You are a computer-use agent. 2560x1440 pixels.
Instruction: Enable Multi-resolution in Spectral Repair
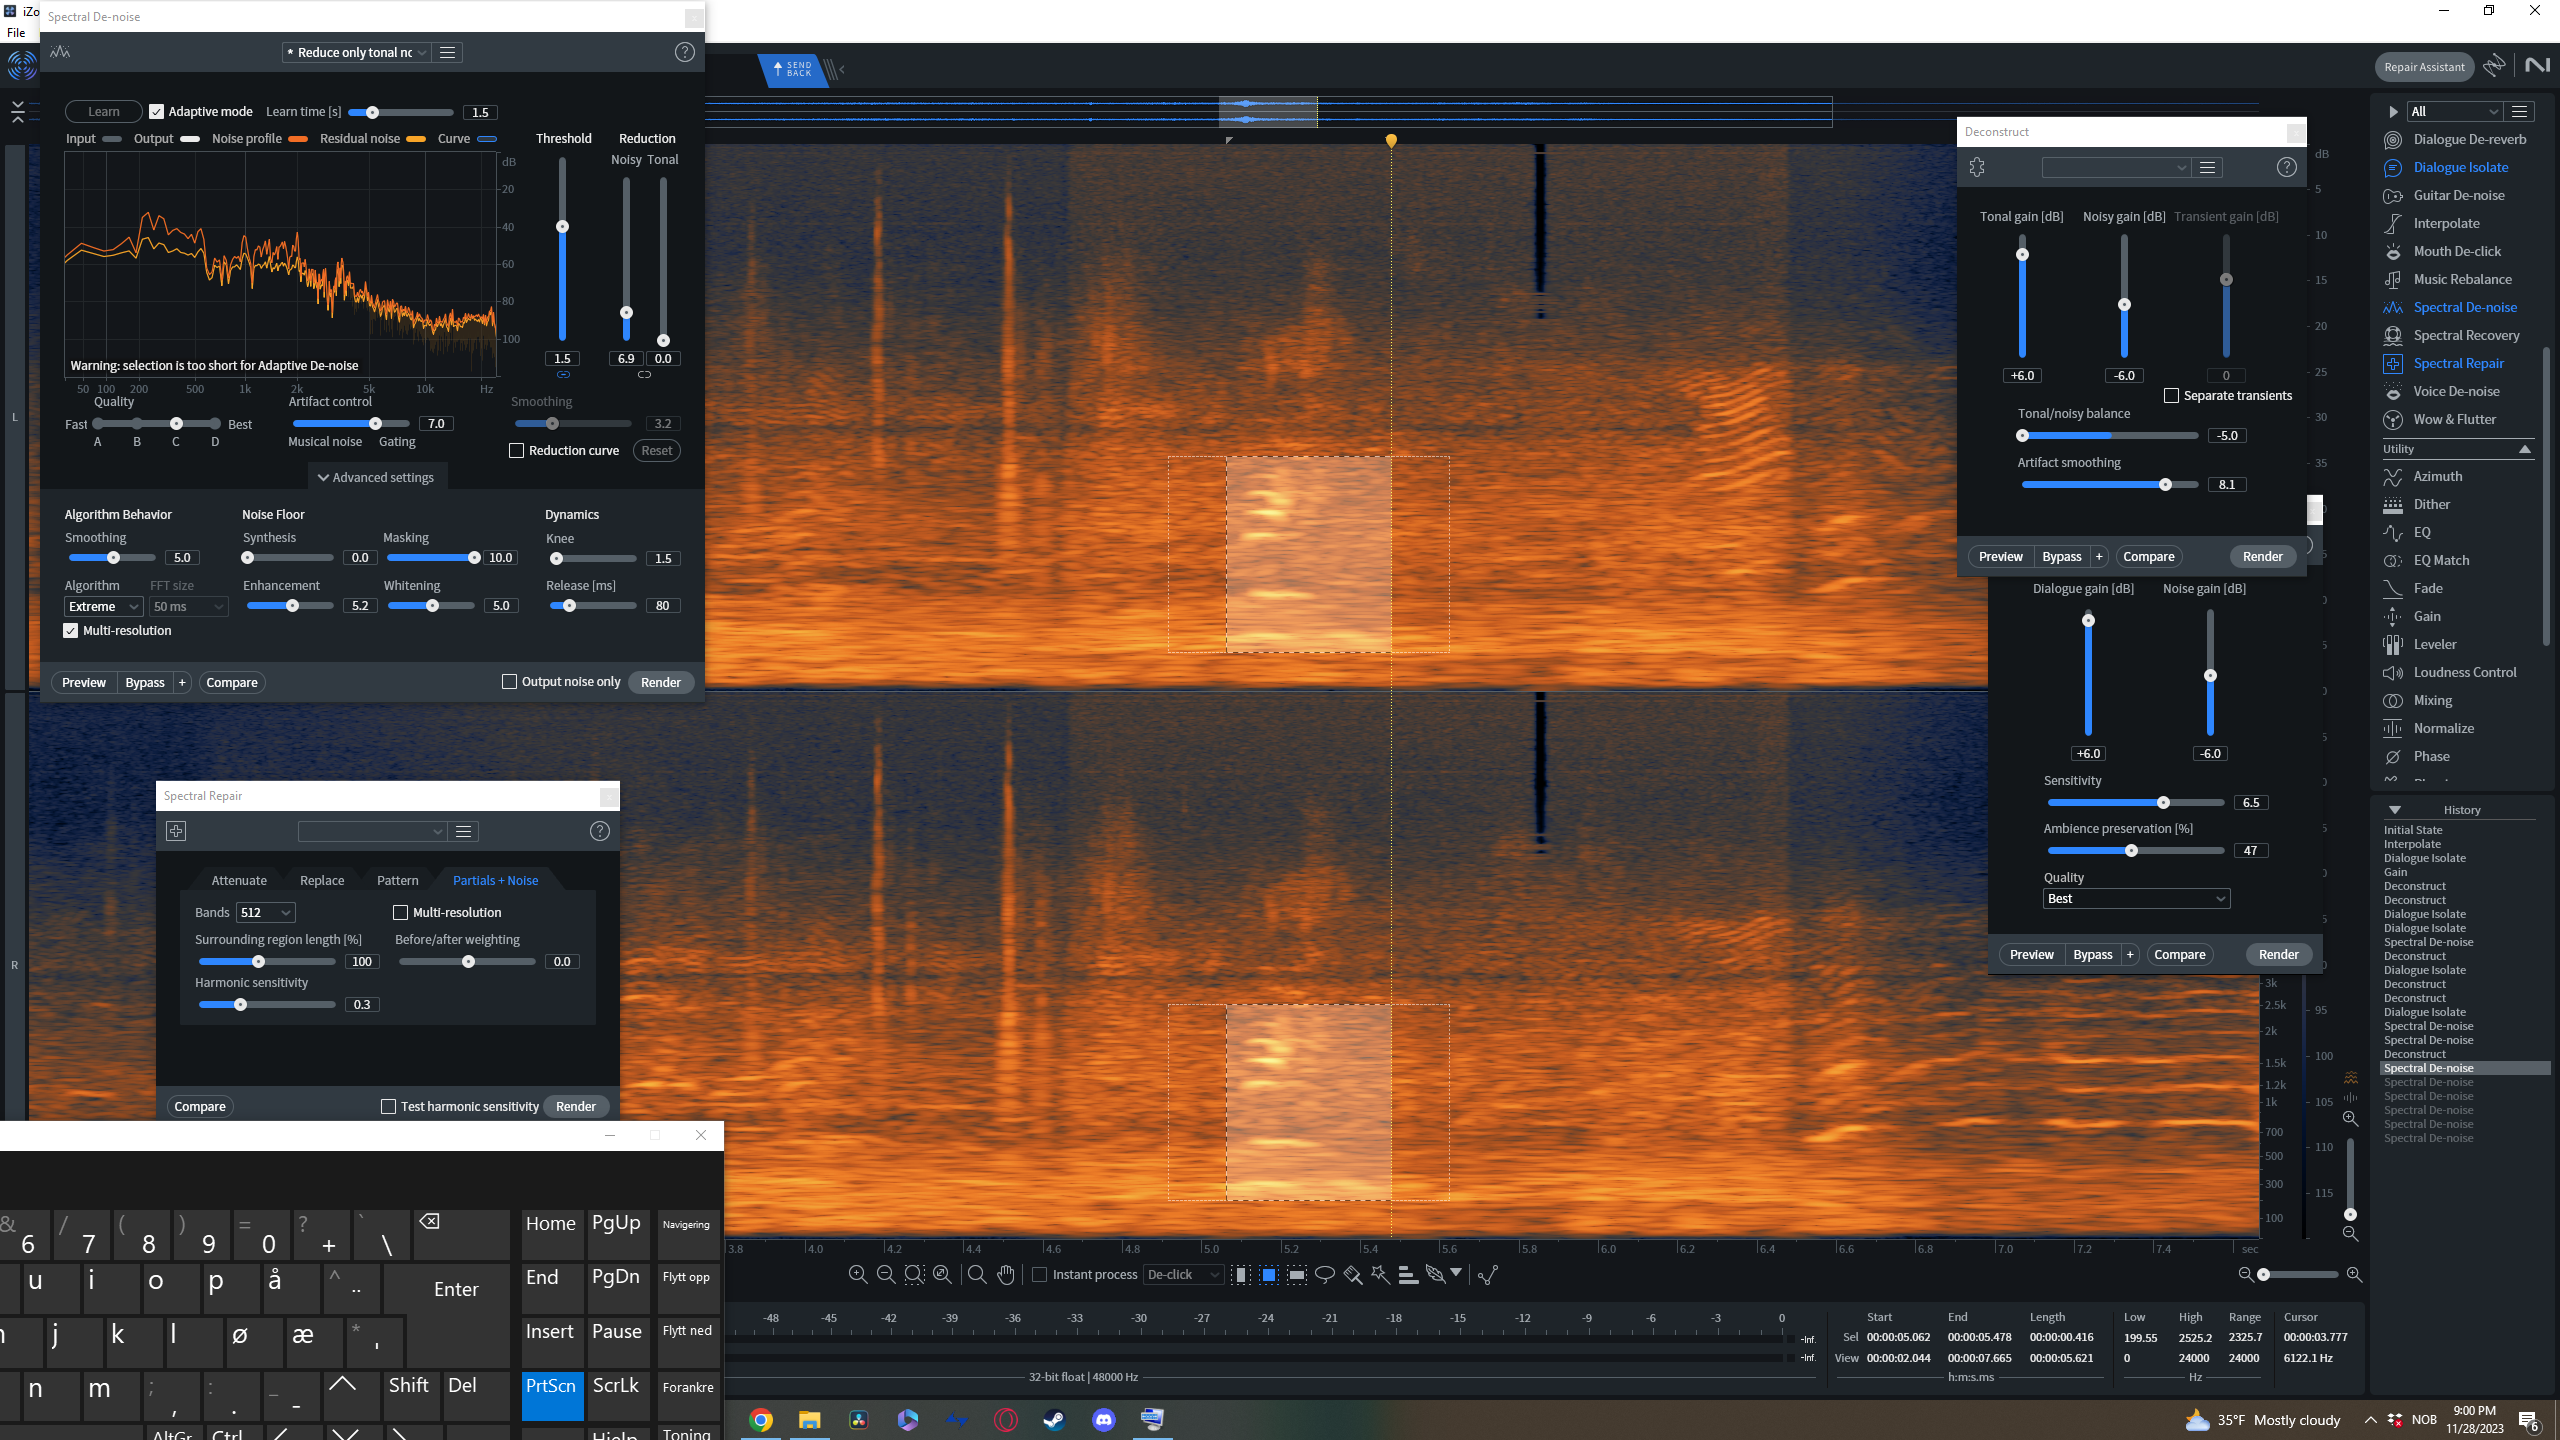400,912
